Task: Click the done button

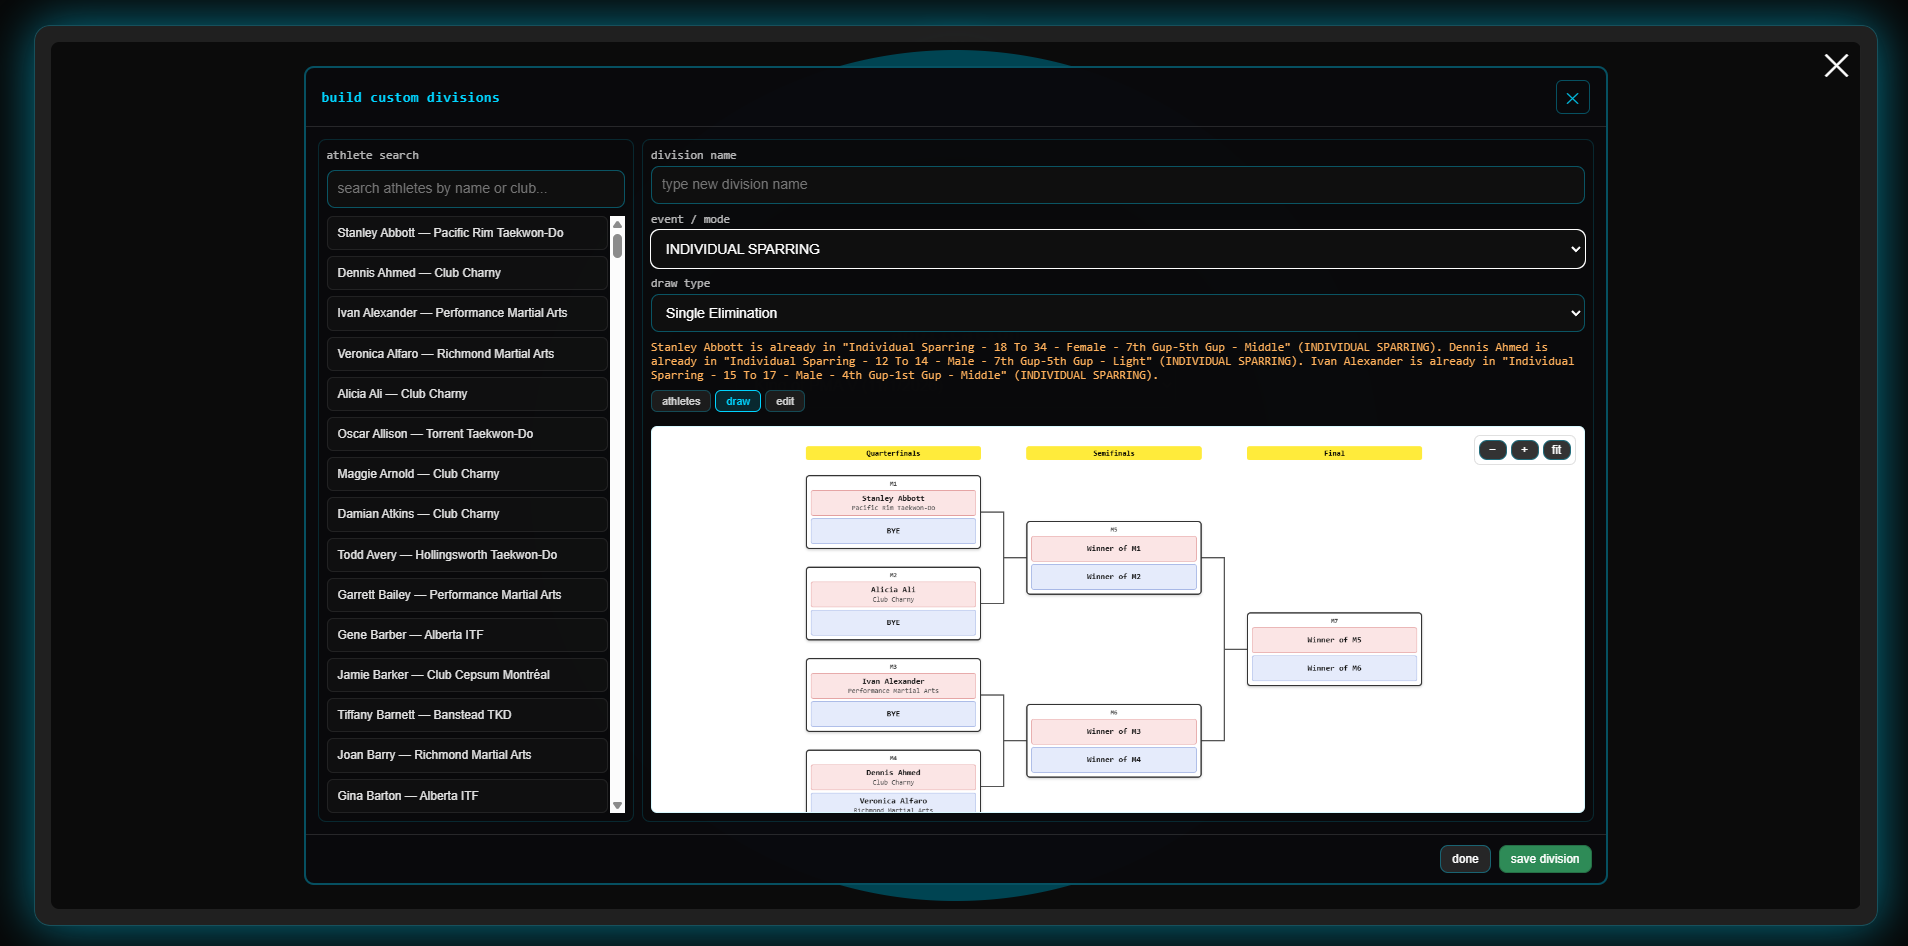Action: pos(1465,859)
